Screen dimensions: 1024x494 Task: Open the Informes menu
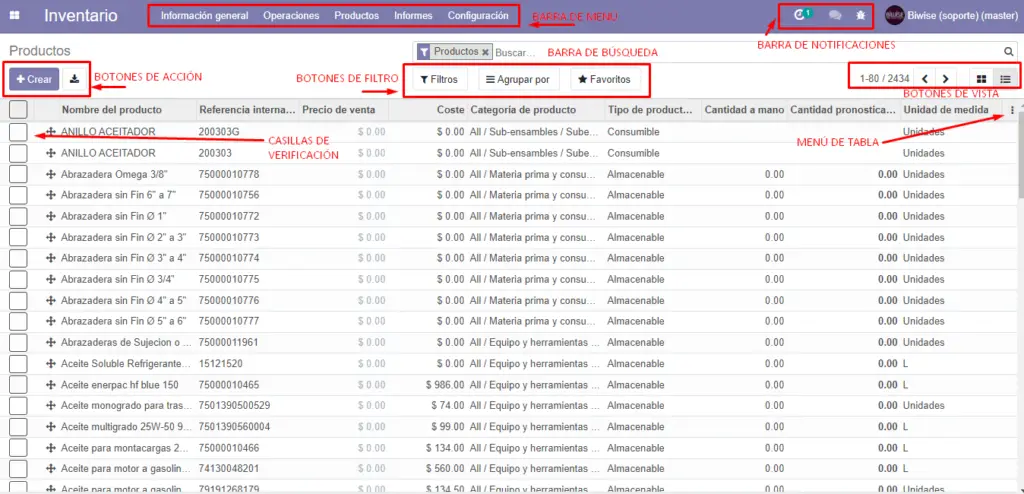[413, 16]
